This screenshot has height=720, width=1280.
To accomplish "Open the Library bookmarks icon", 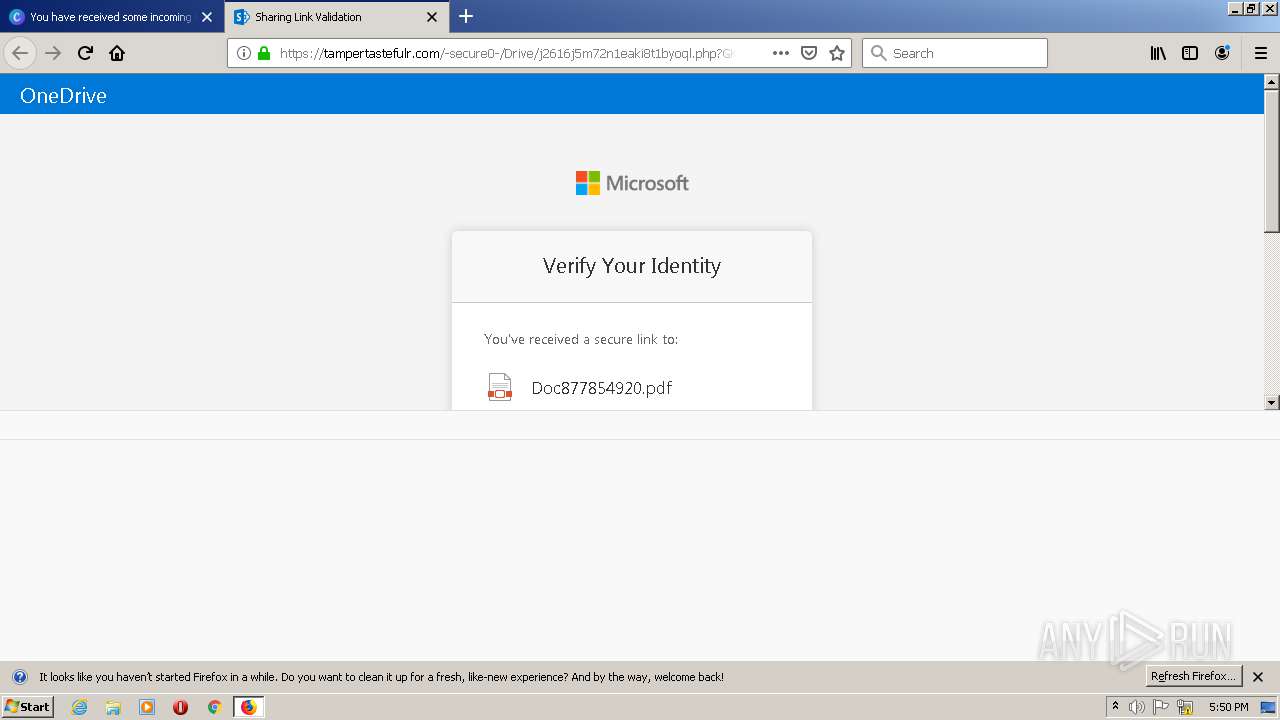I will point(1158,53).
